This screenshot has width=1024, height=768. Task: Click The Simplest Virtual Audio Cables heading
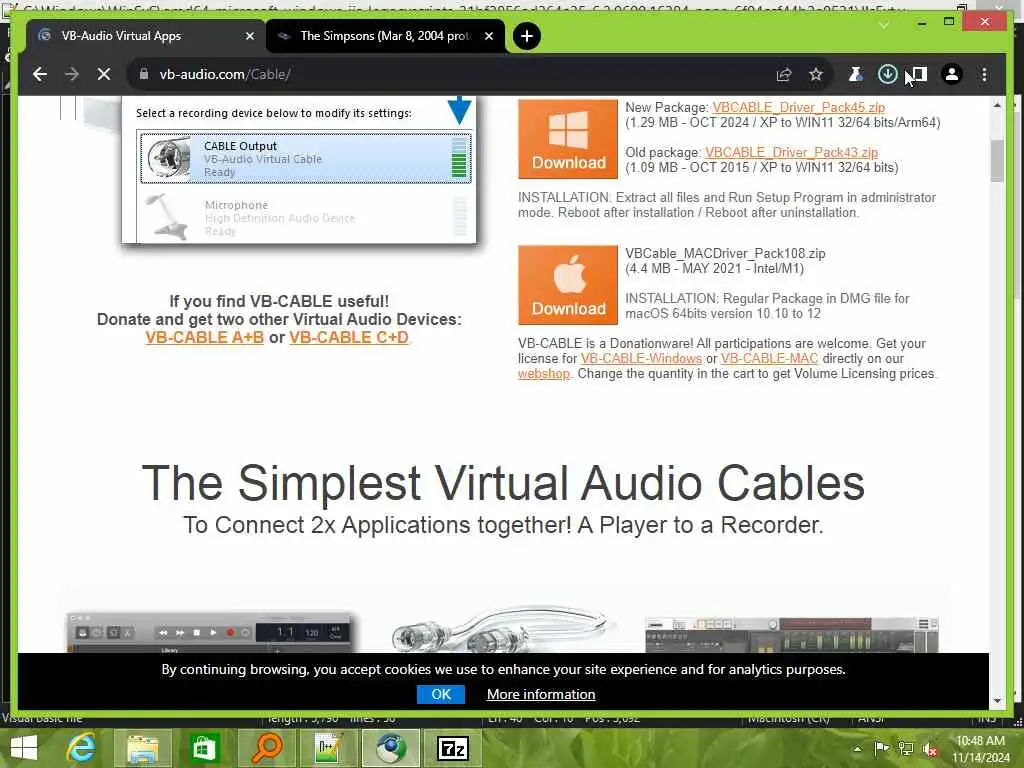503,483
